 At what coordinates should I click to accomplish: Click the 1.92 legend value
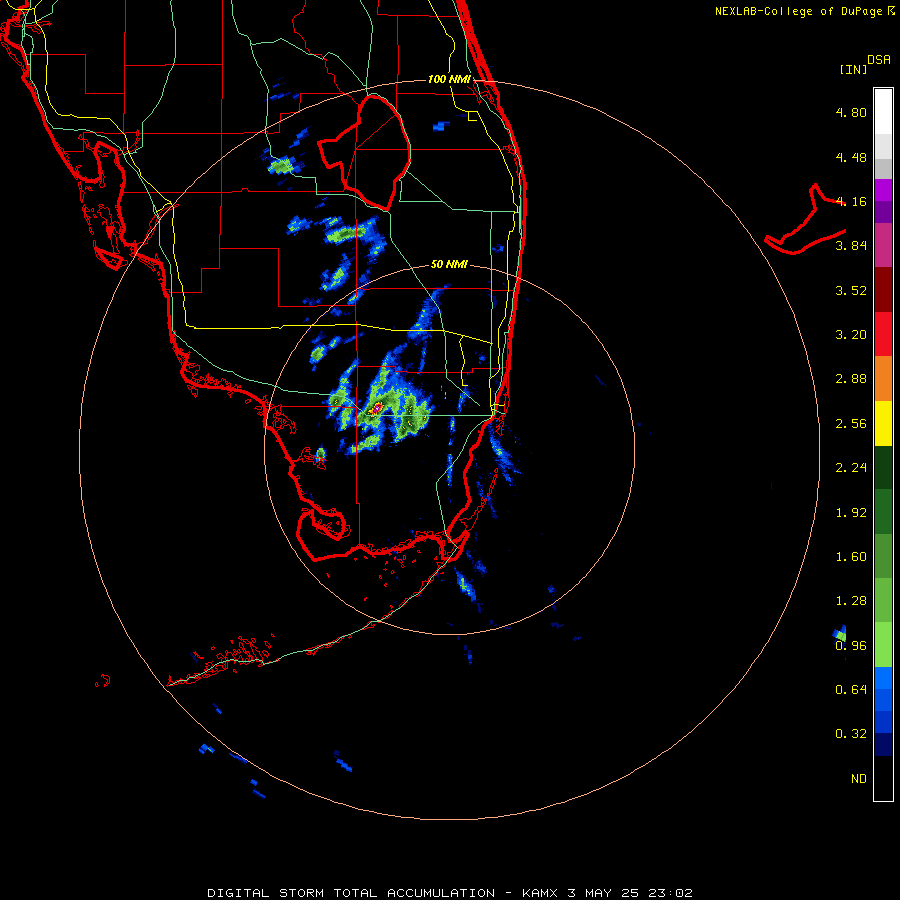click(851, 513)
